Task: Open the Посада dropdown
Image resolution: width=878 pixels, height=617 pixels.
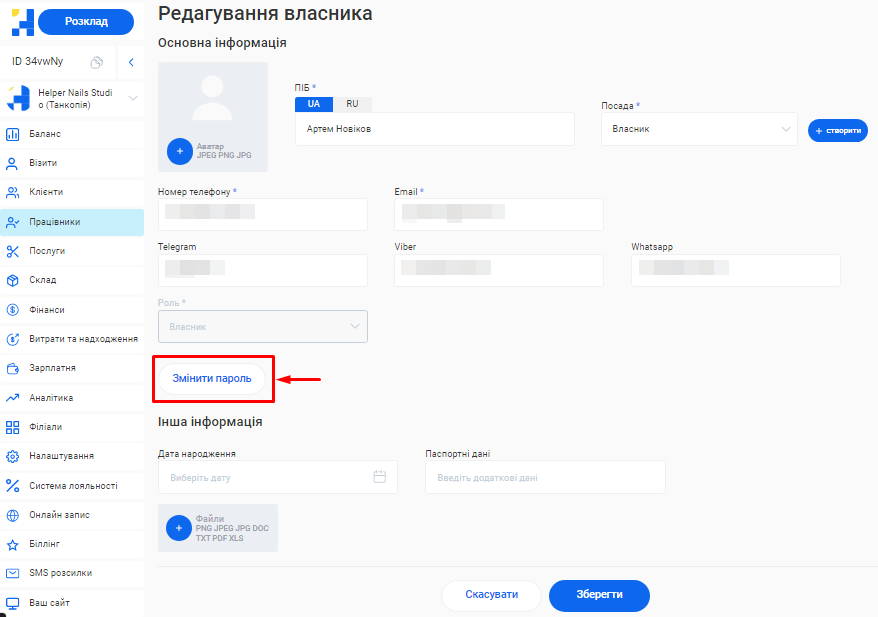Action: (698, 129)
